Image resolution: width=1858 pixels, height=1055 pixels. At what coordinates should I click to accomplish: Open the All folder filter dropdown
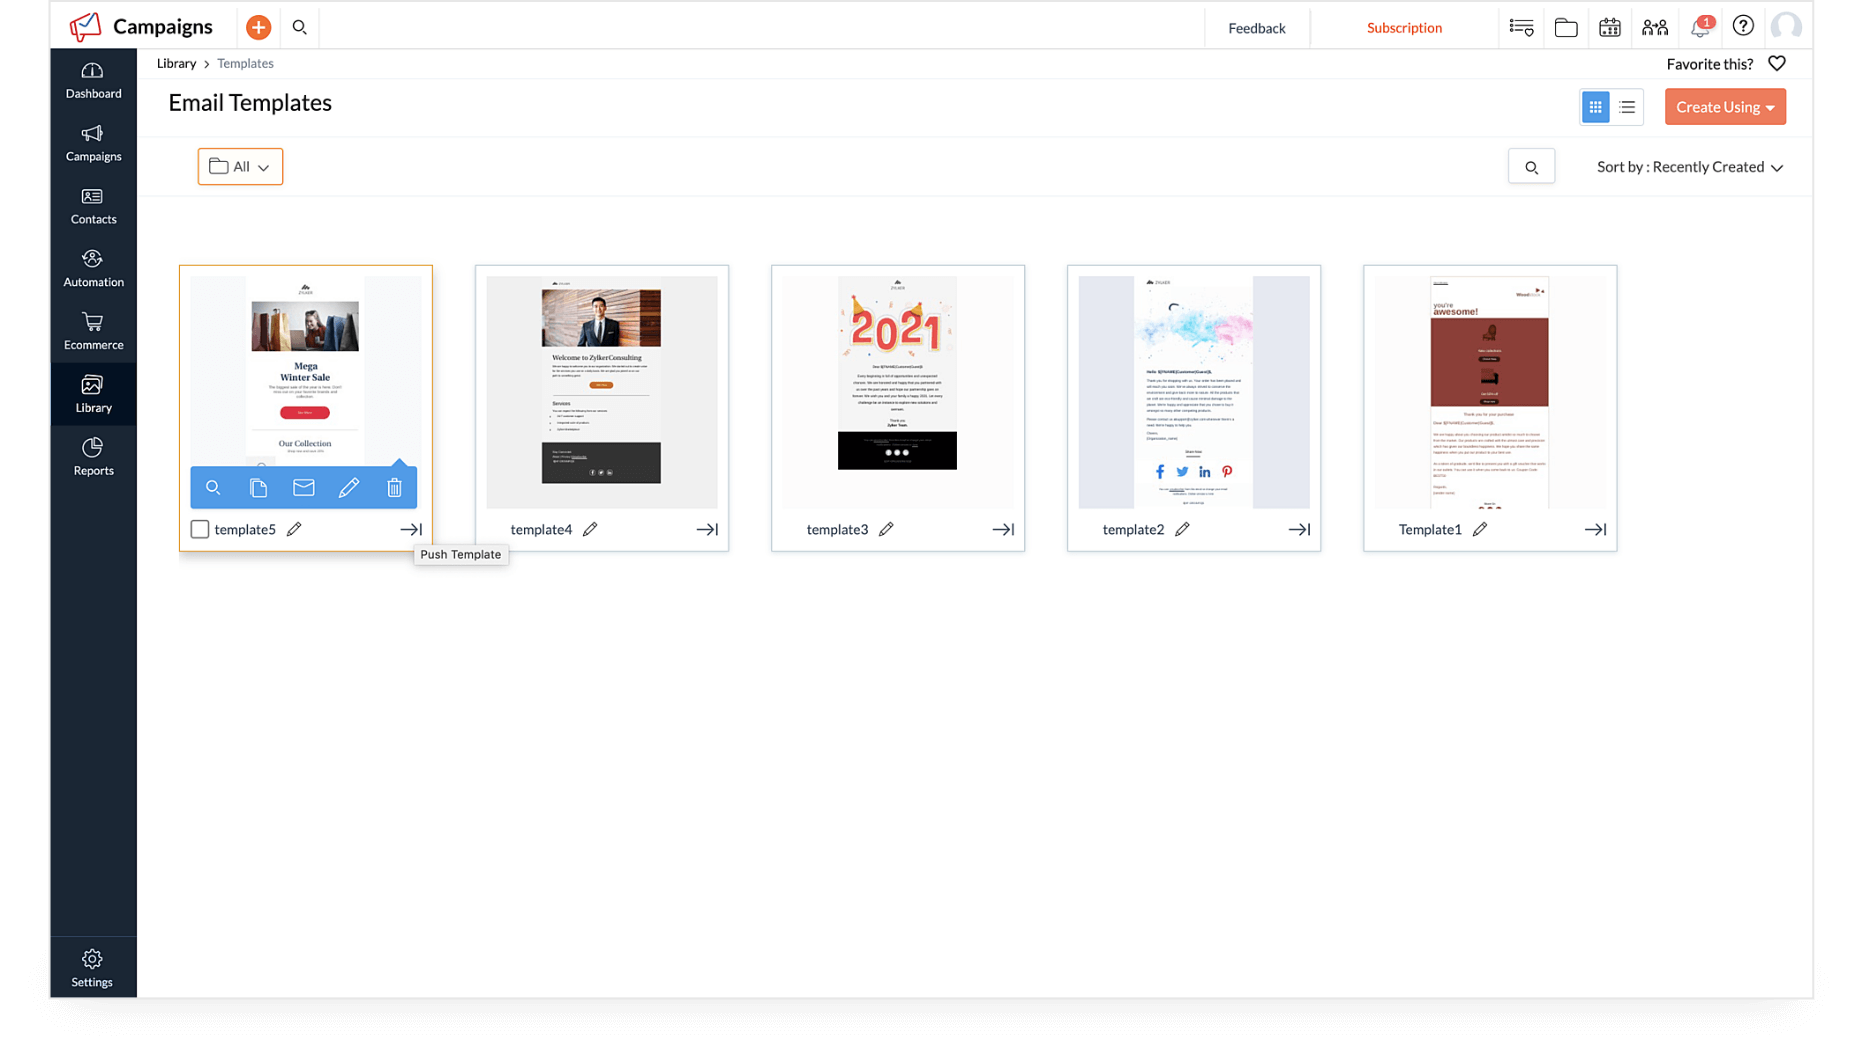(240, 166)
